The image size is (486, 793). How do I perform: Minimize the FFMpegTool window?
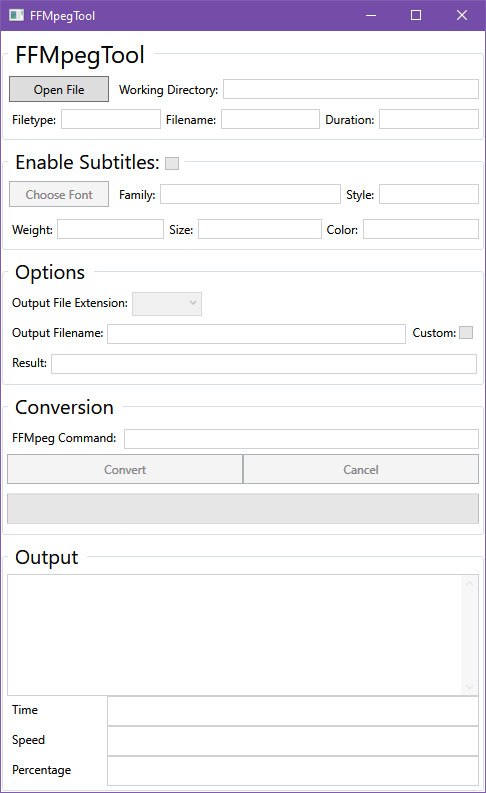pyautogui.click(x=371, y=15)
